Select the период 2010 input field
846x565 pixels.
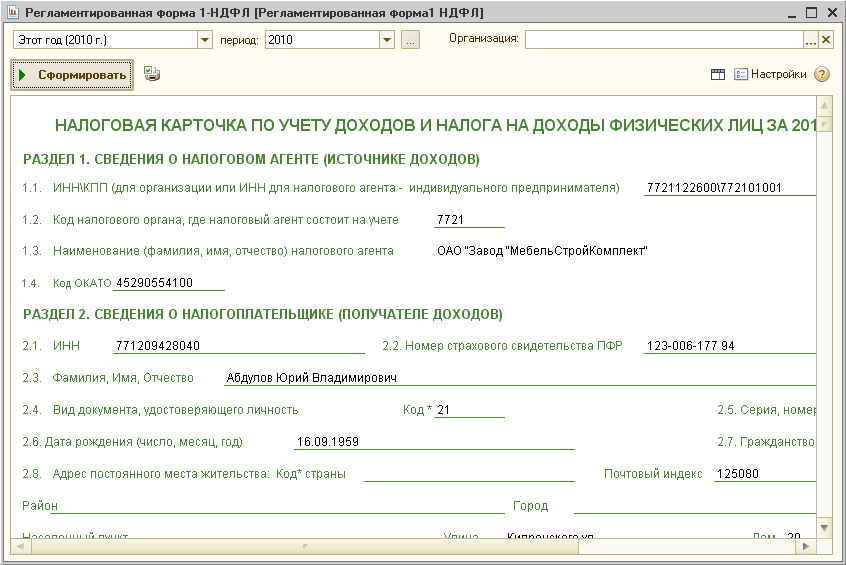(x=323, y=40)
